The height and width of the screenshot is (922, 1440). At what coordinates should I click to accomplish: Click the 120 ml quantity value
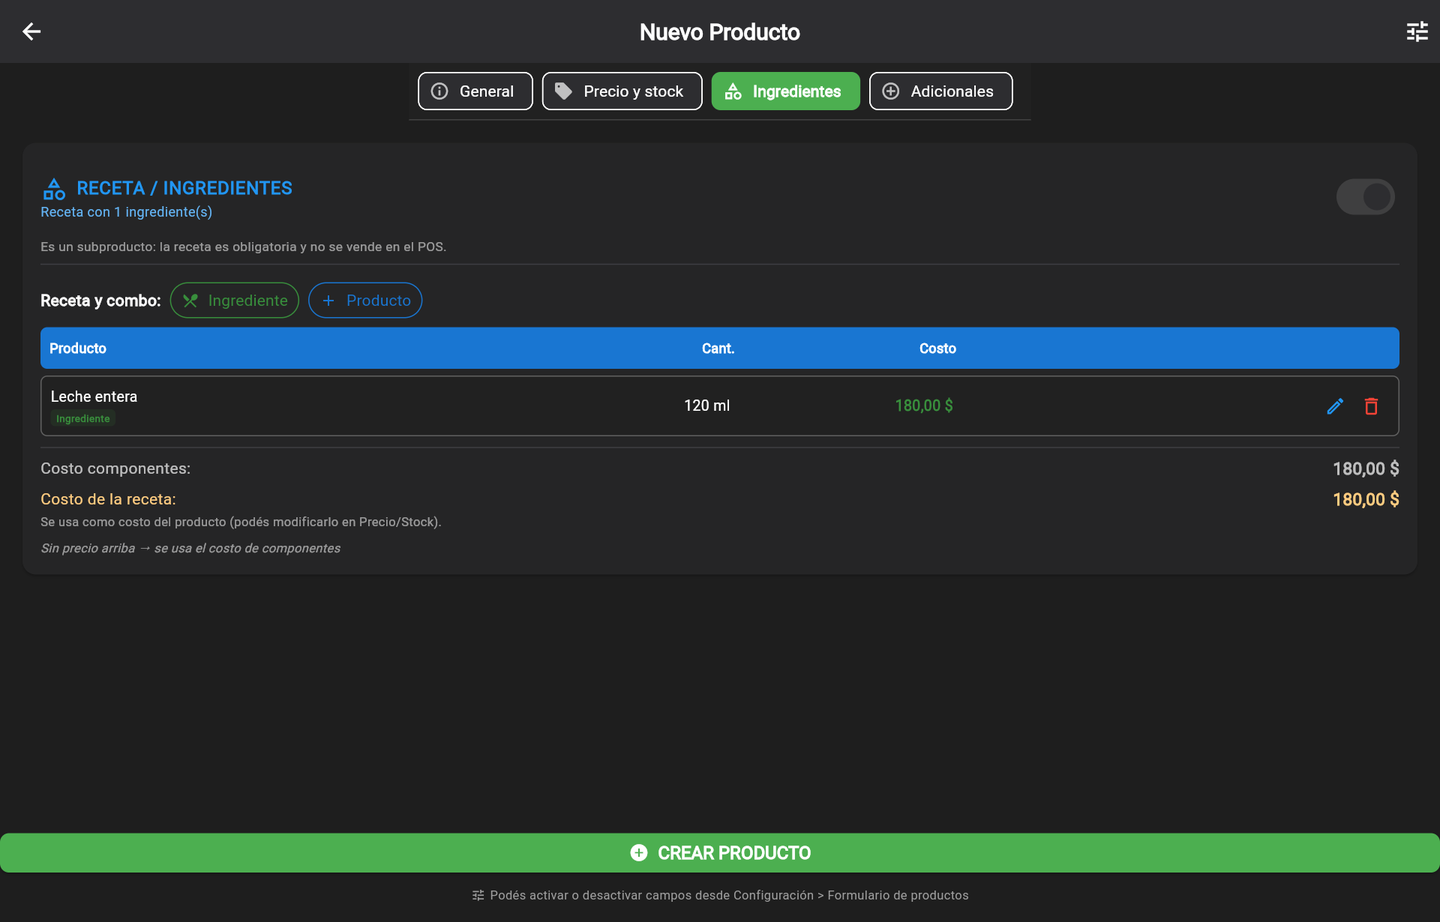pos(707,405)
